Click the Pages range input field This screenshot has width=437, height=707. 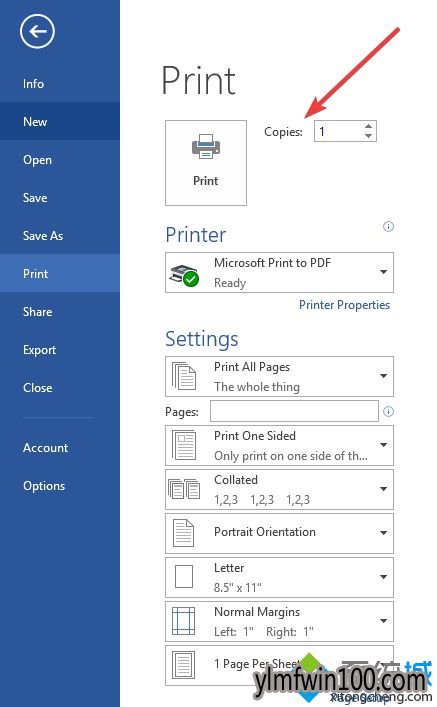[294, 411]
